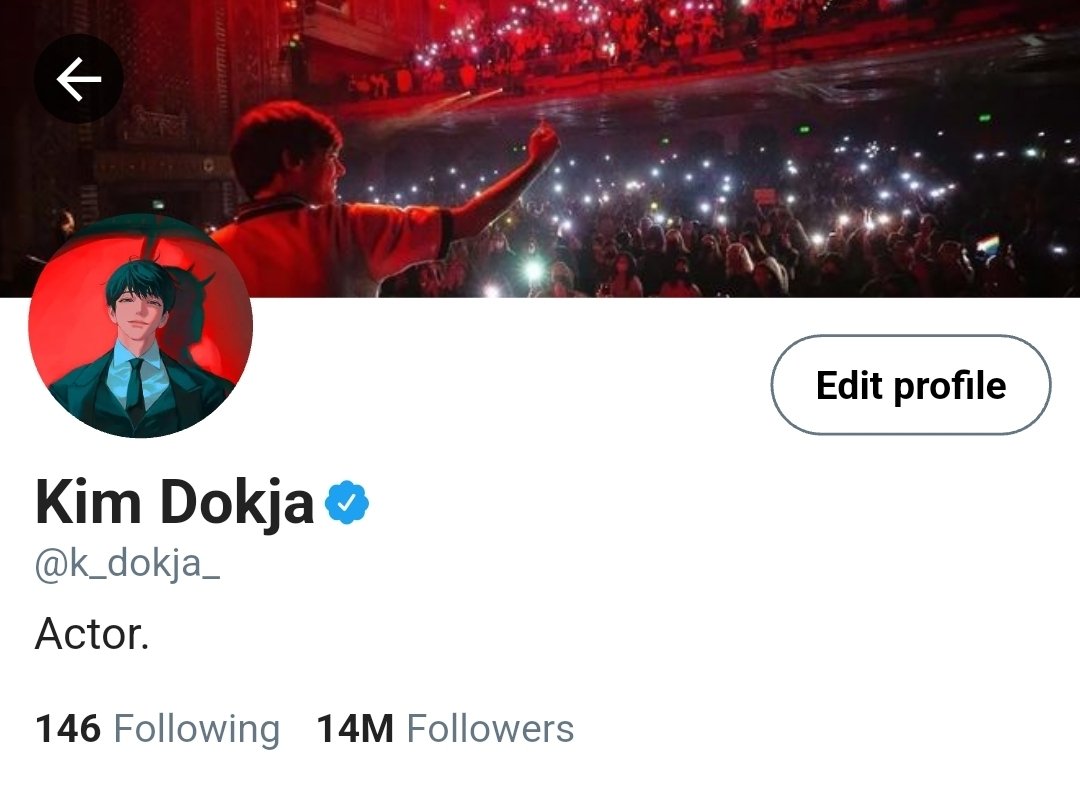This screenshot has height=787, width=1080.
Task: Tap the 14M follower count number
Action: pos(355,728)
